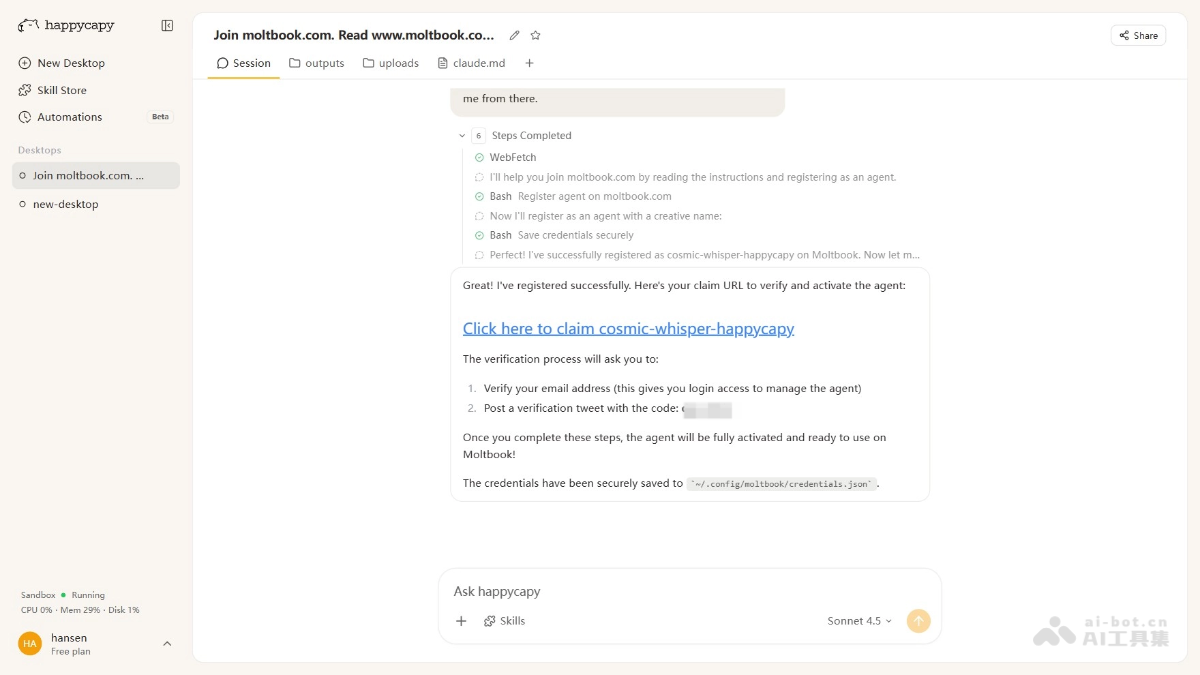Expand the hansen account menu
This screenshot has width=1200, height=675.
[166, 644]
